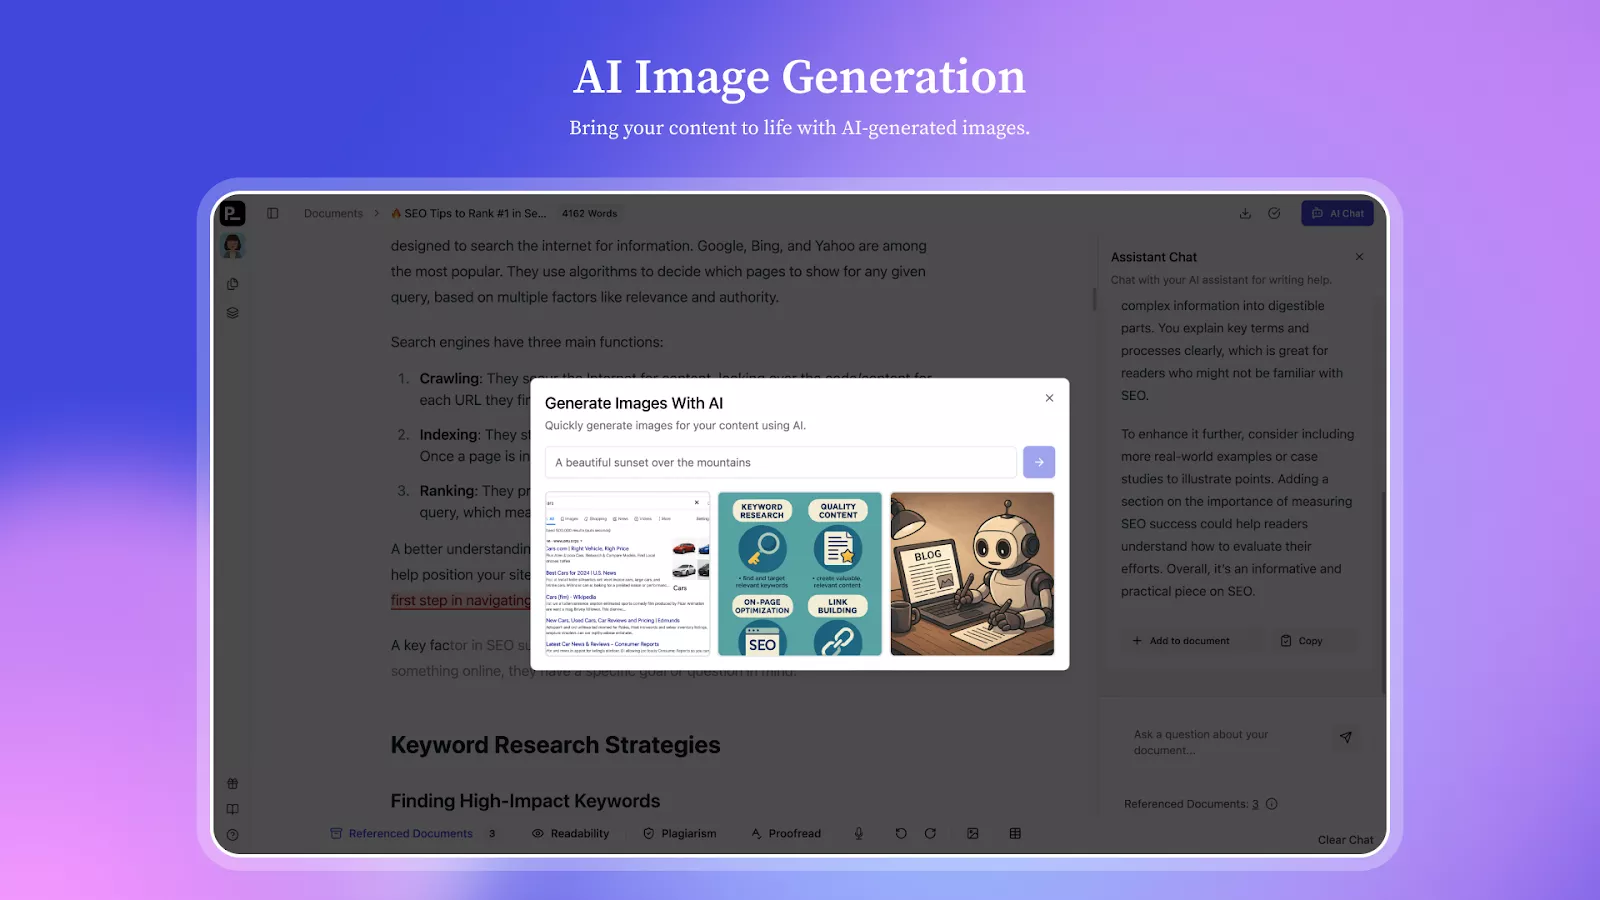
Task: Toggle the sidebar panel icon in header
Action: tap(272, 213)
